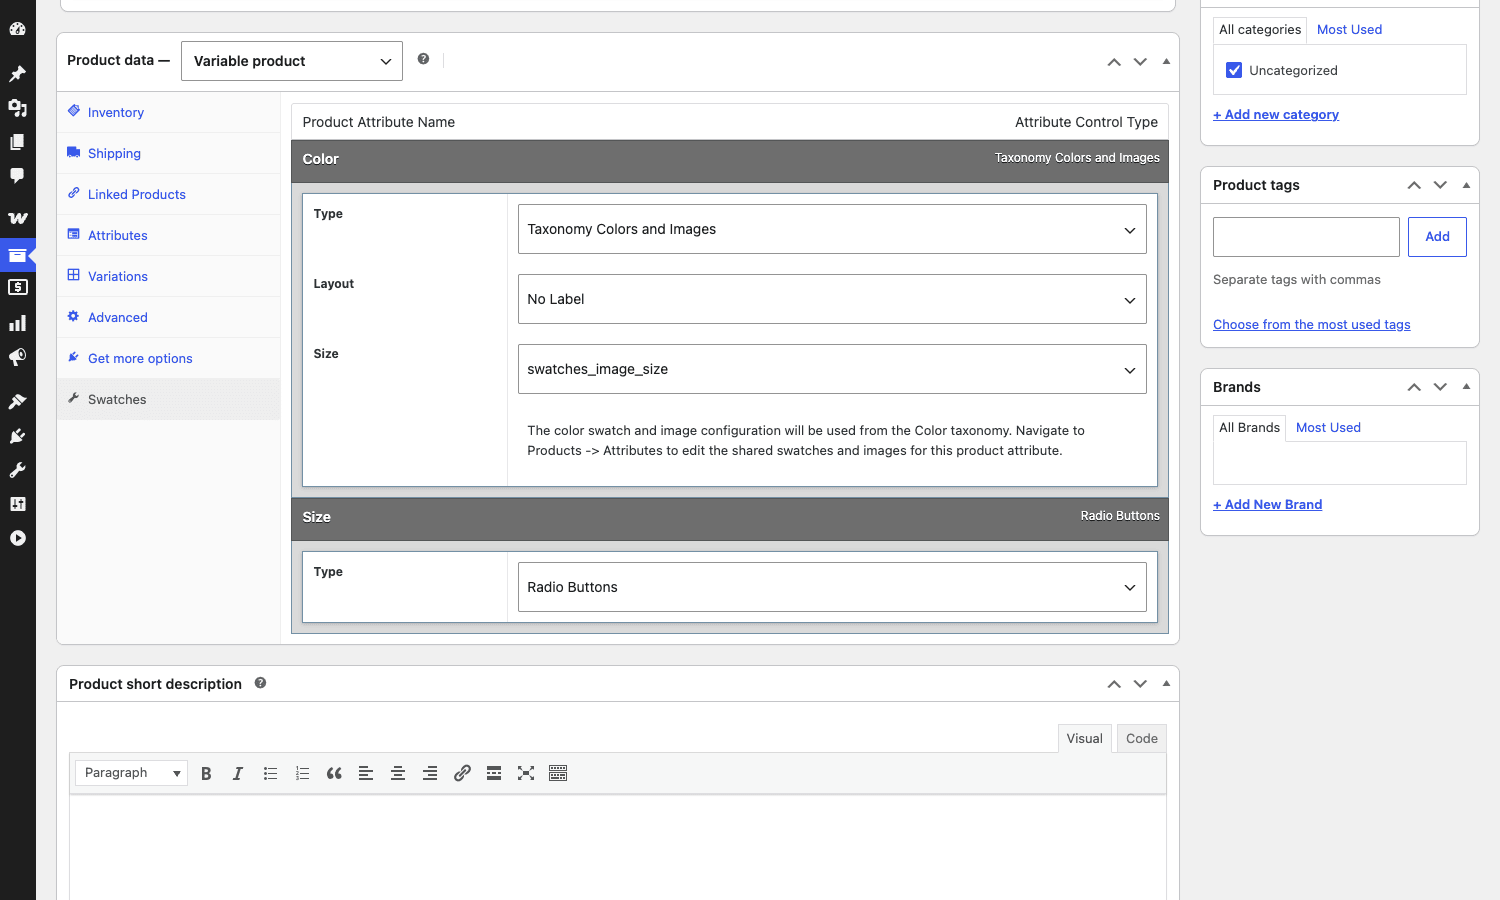The height and width of the screenshot is (900, 1500).
Task: Toggle bold in short description editor
Action: 206,773
